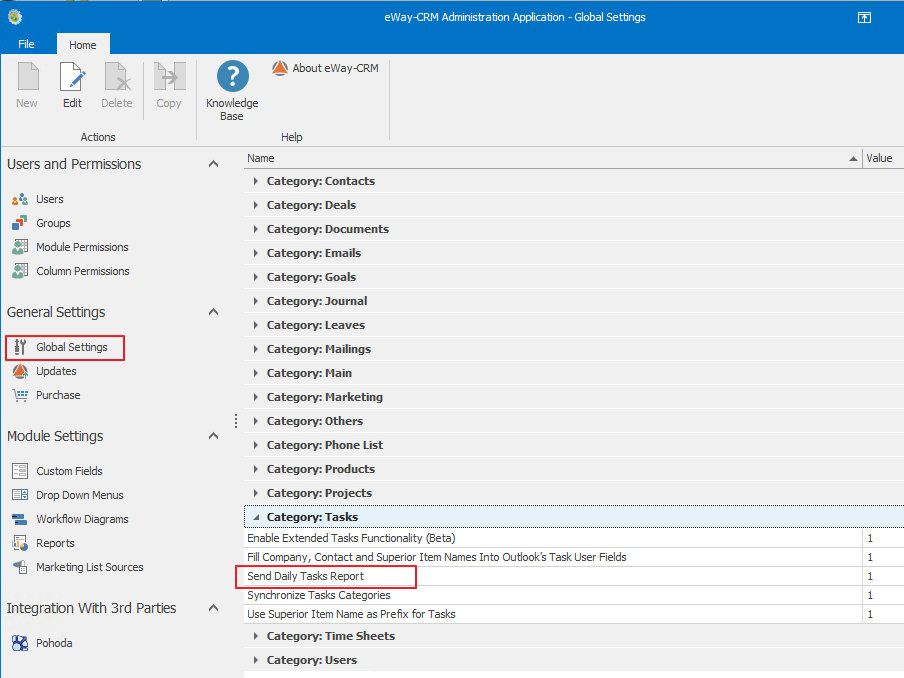
Task: Click the Workflow Diagrams icon
Action: (20, 519)
